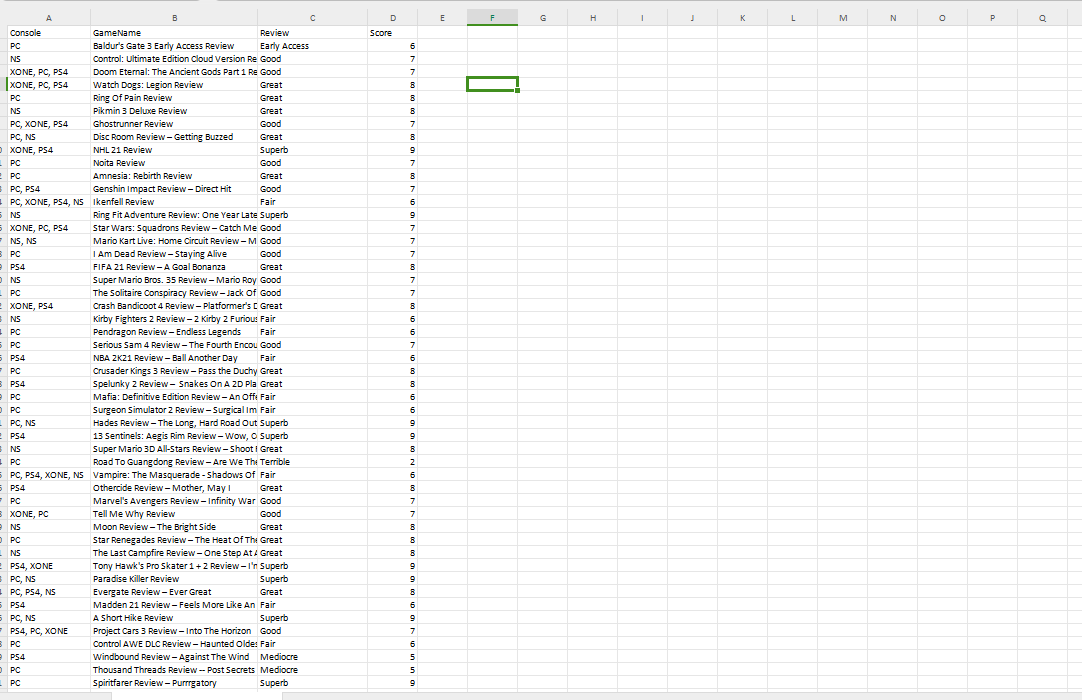Select Disc Room Review – Getting Buzzed cell
1082x700 pixels.
click(174, 137)
